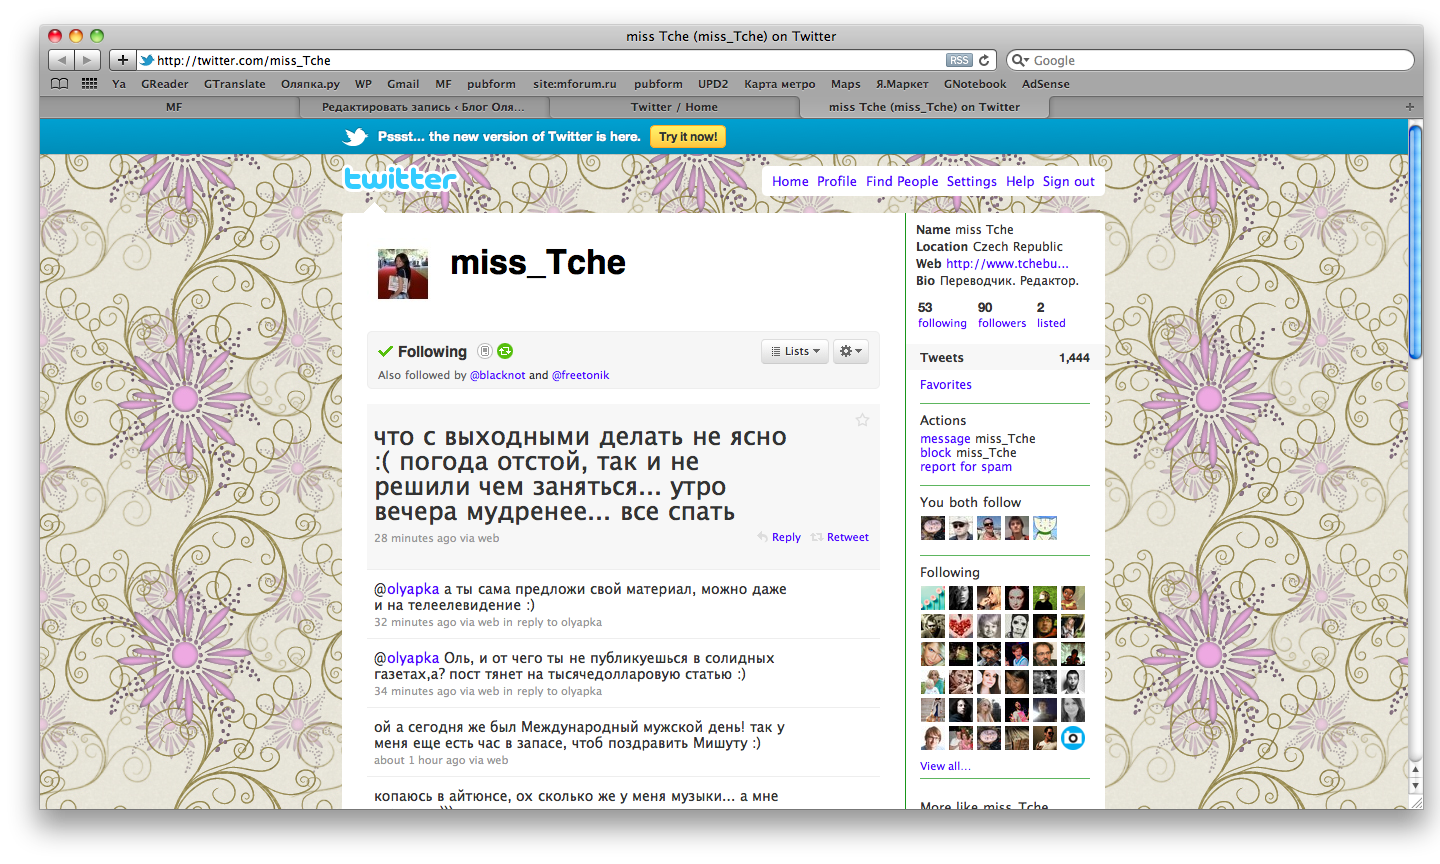Open the Web link http://www.tchebu...
The image size is (1440, 864).
coord(1007,264)
